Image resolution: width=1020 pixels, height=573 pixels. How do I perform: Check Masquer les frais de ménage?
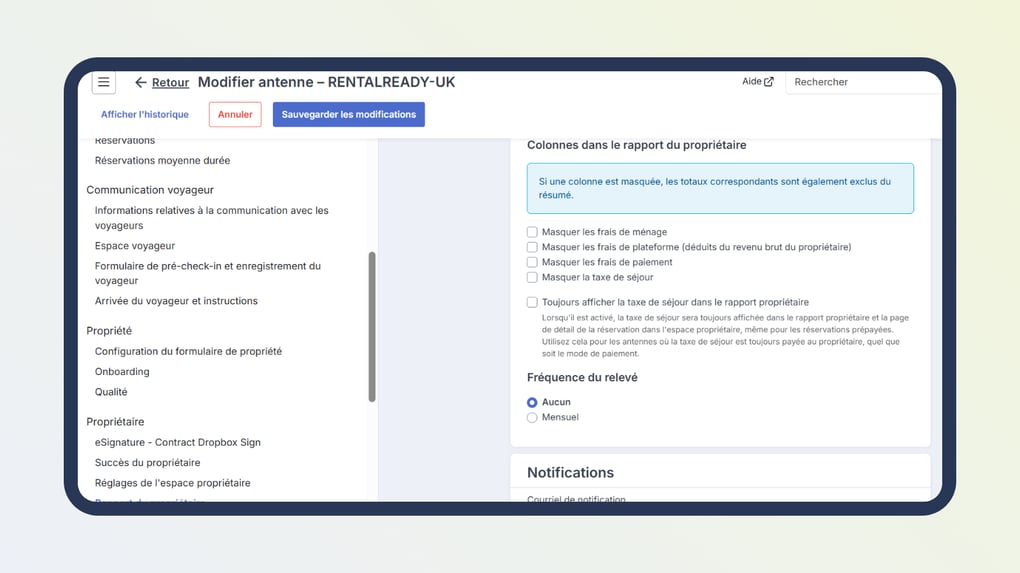click(x=532, y=232)
